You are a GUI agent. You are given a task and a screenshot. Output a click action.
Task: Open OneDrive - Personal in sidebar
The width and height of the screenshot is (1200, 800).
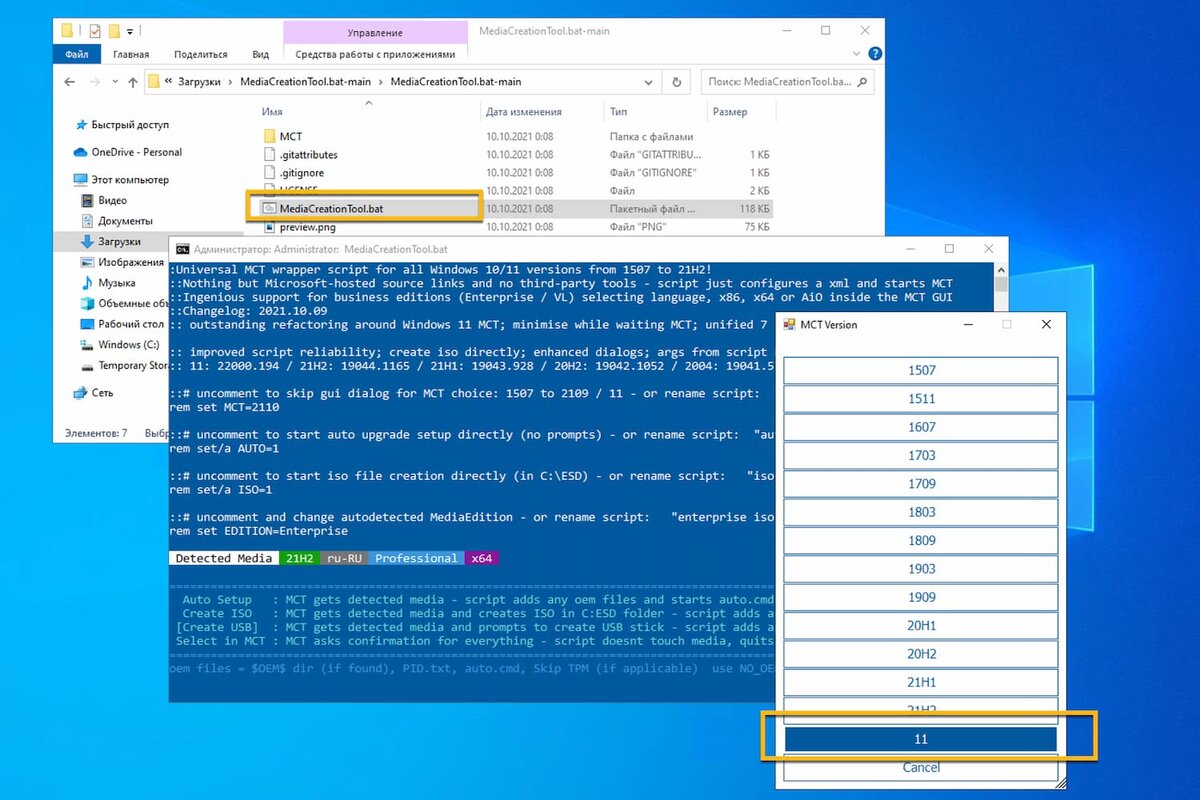coord(137,152)
